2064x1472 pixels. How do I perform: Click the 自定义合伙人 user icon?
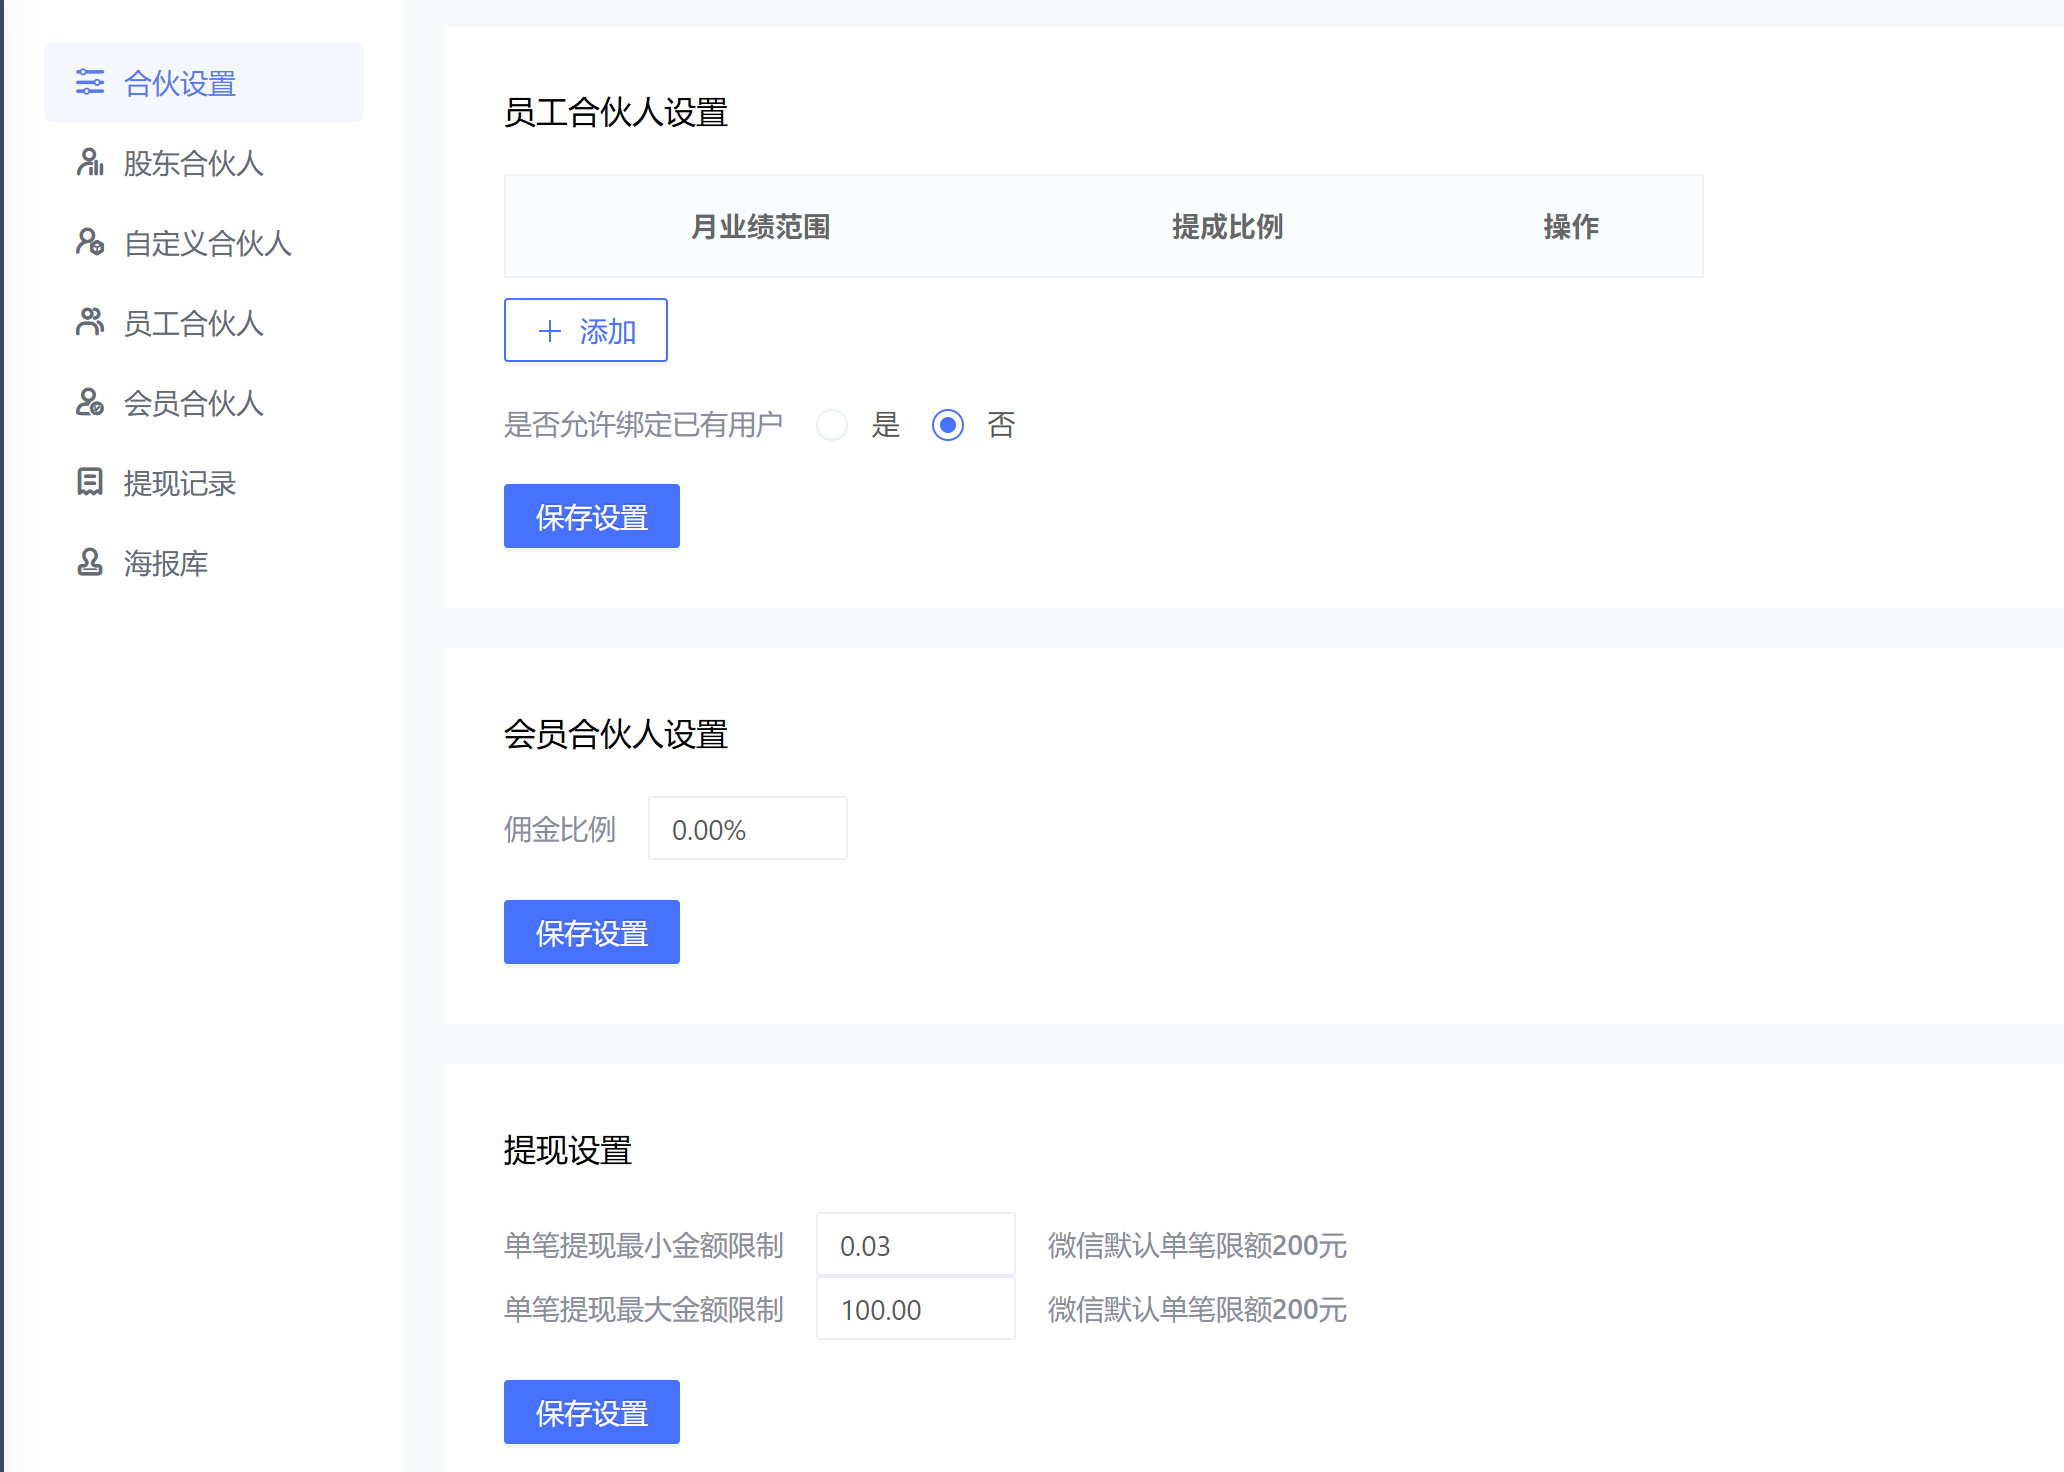tap(90, 242)
